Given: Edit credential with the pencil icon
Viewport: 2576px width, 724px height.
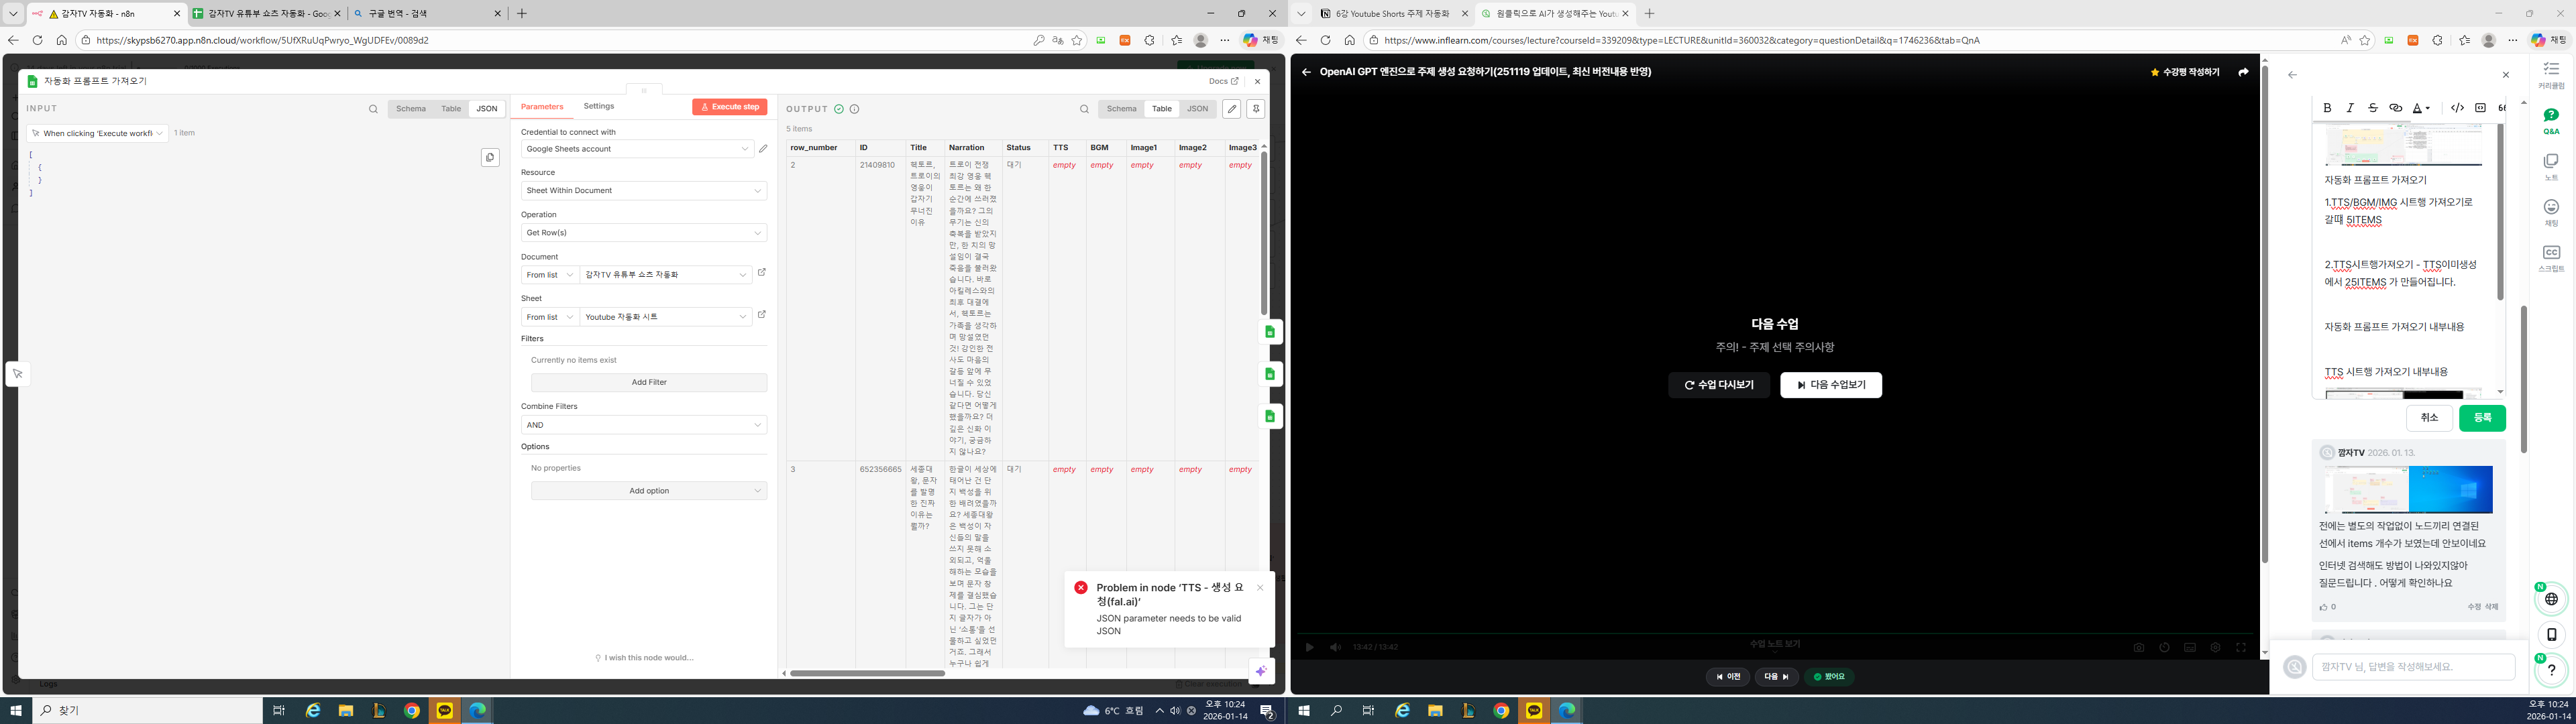Looking at the screenshot, I should (x=763, y=149).
